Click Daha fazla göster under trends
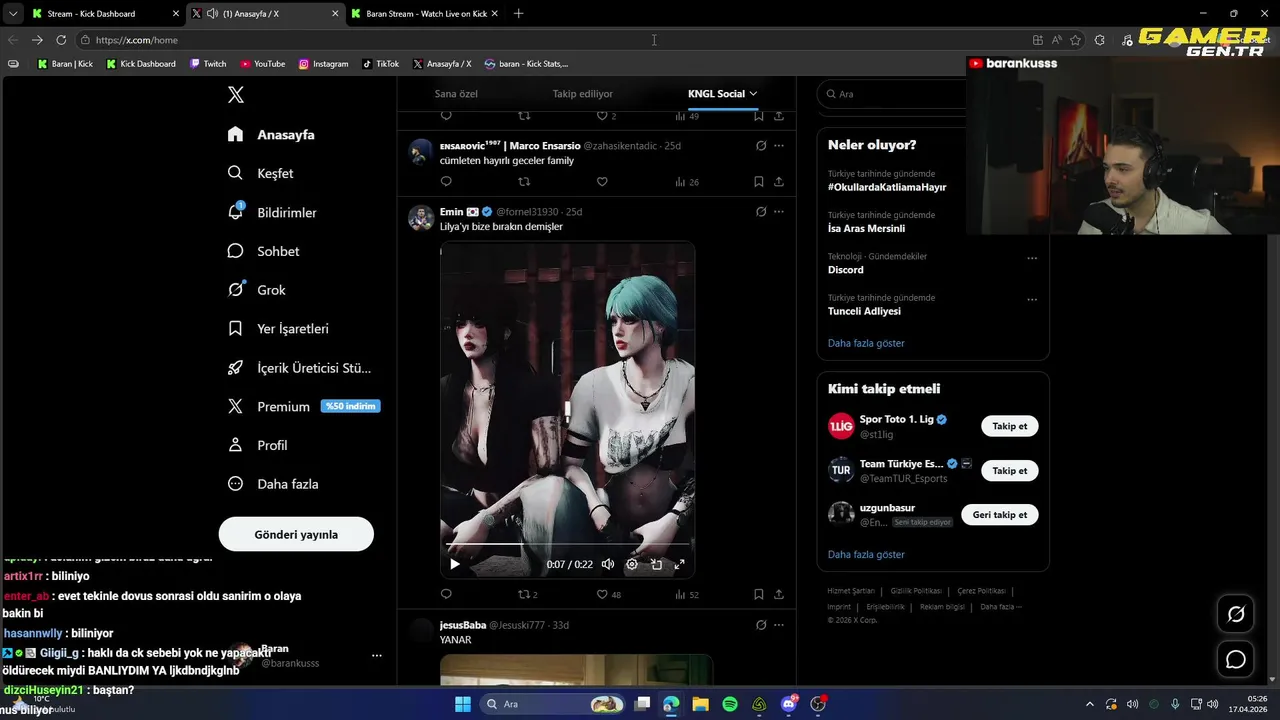The width and height of the screenshot is (1280, 720). click(x=866, y=343)
